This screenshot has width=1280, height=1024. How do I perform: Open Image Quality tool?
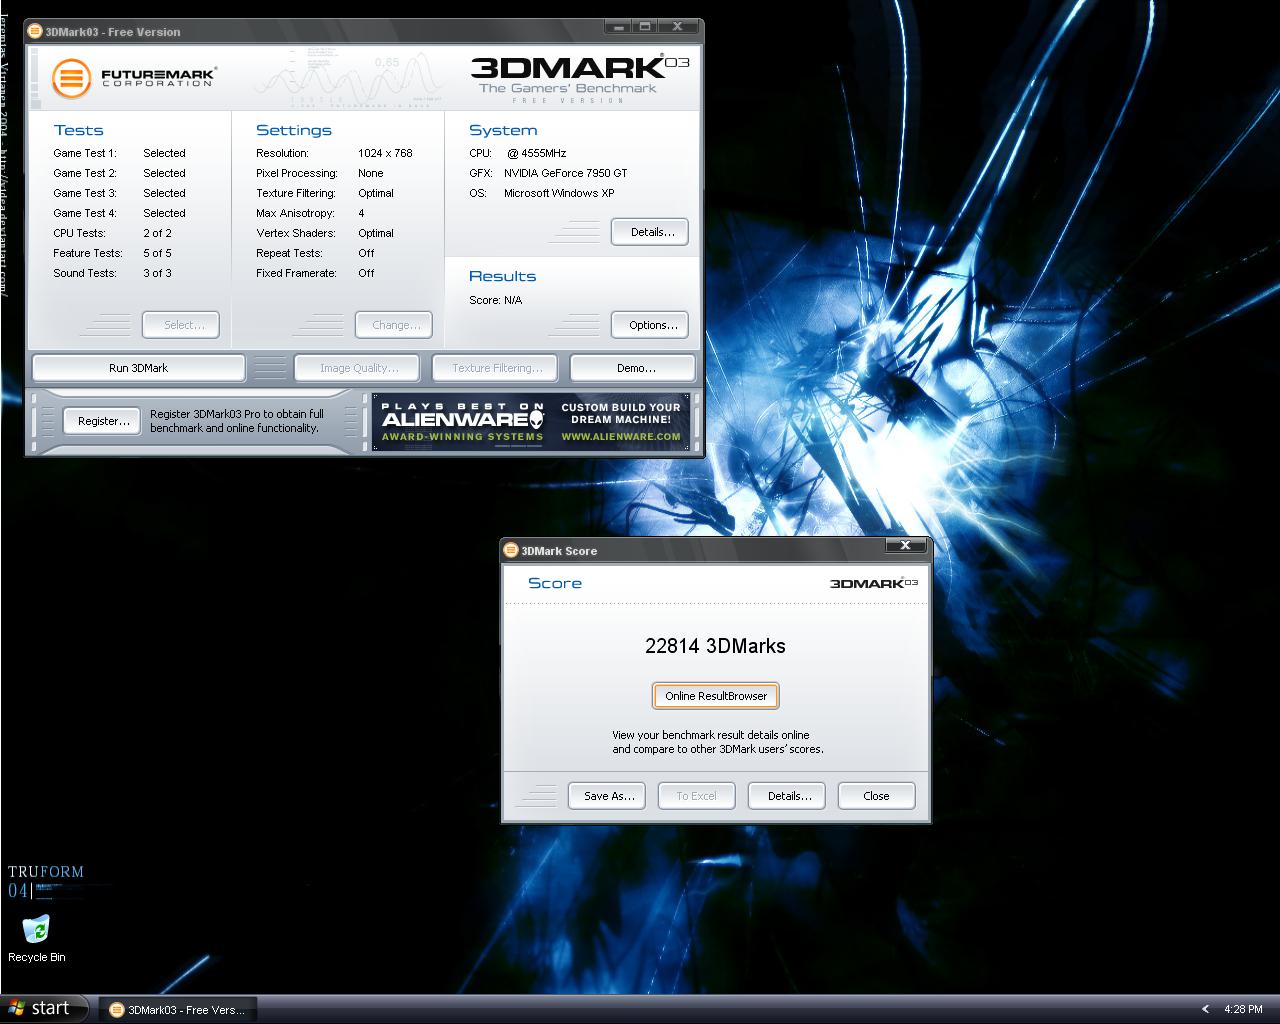point(359,368)
